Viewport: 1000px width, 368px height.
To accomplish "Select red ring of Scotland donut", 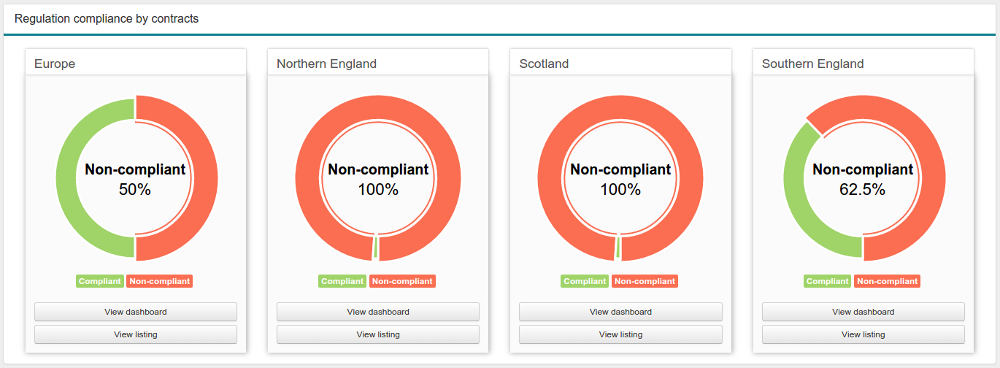I will [621, 106].
